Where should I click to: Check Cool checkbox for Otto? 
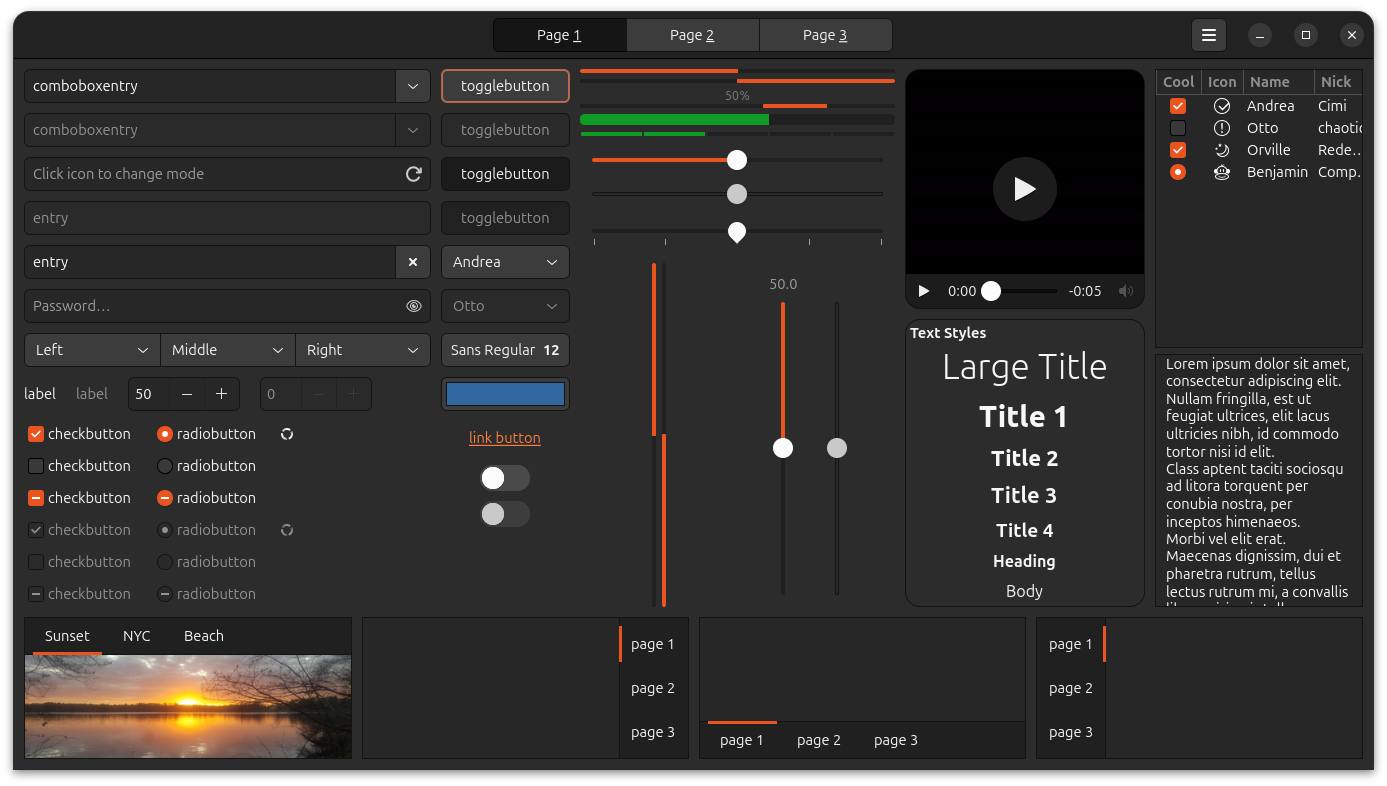[x=1178, y=128]
